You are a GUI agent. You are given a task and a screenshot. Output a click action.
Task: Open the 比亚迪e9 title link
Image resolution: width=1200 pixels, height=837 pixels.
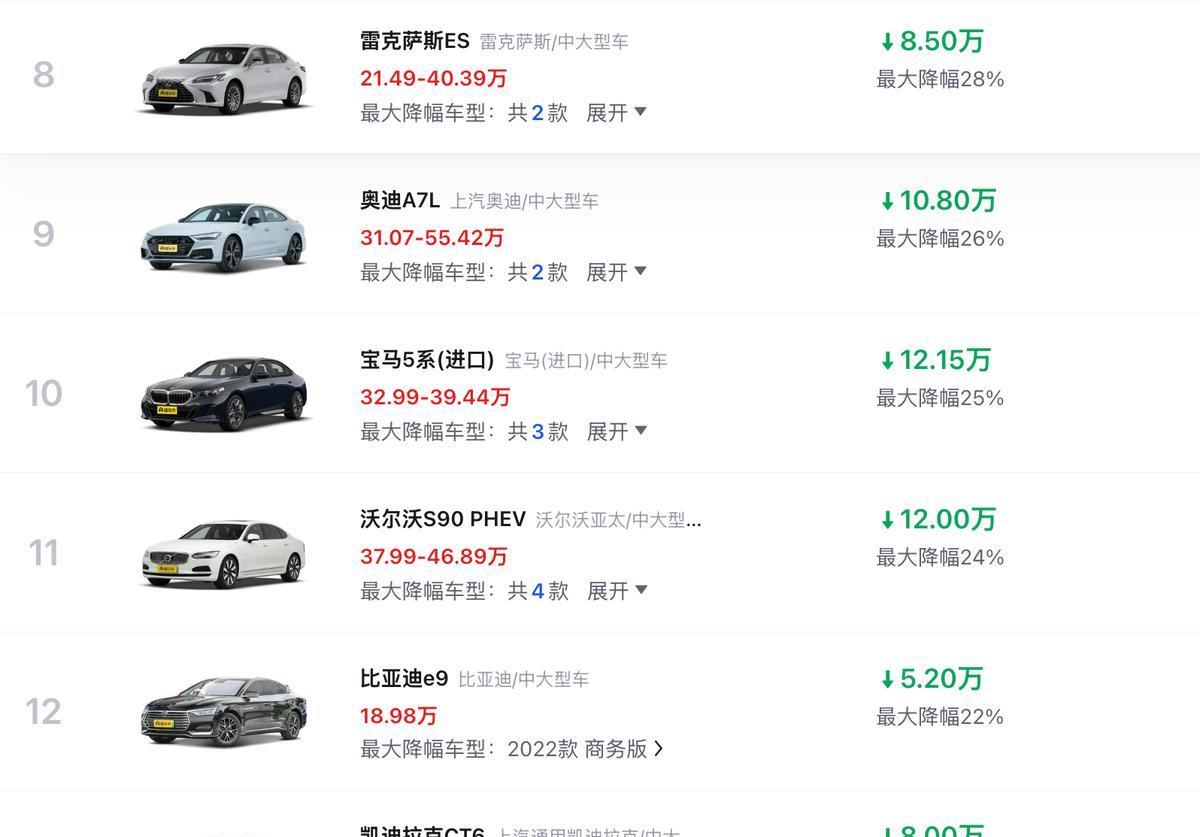pyautogui.click(x=404, y=679)
